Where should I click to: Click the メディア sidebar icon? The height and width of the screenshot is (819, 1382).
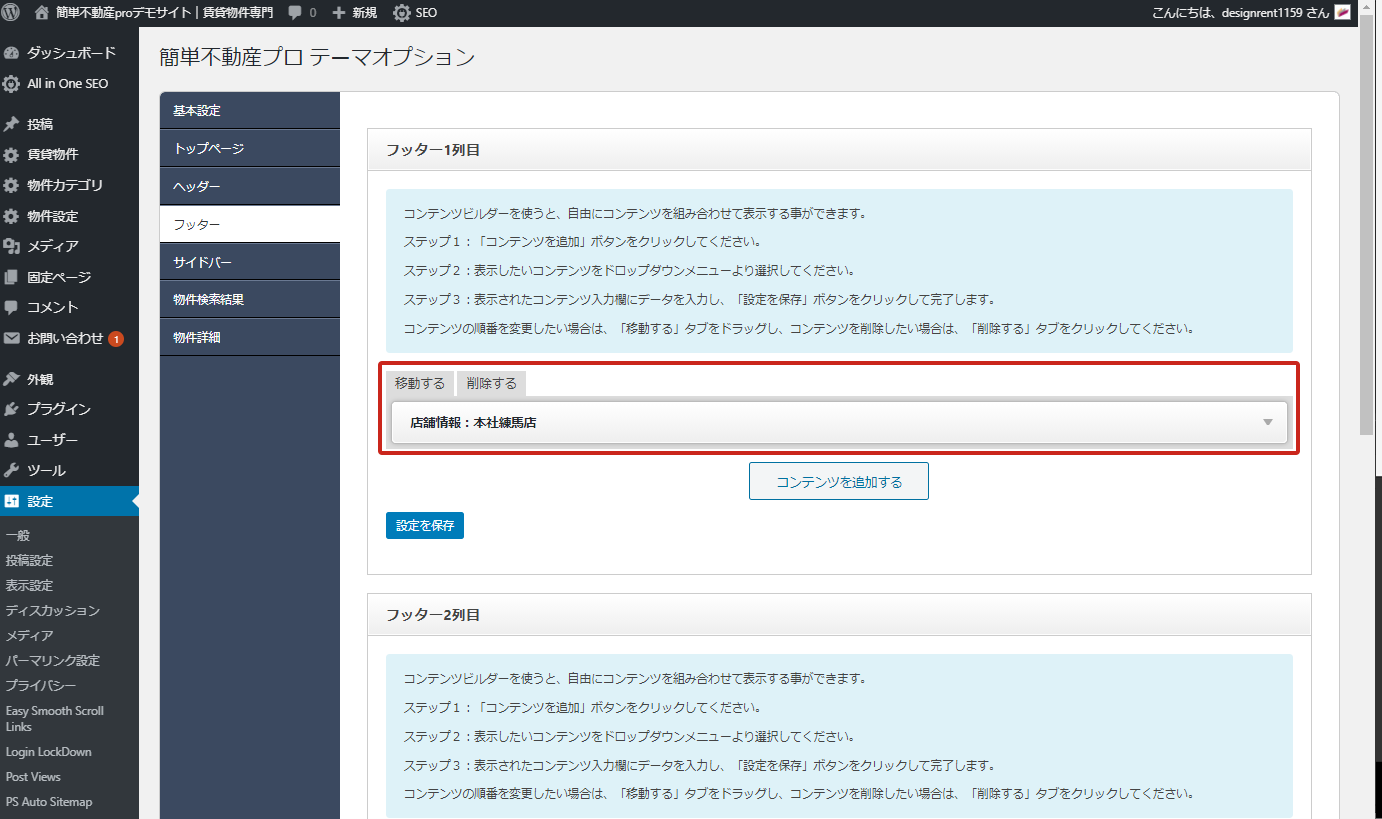point(11,246)
